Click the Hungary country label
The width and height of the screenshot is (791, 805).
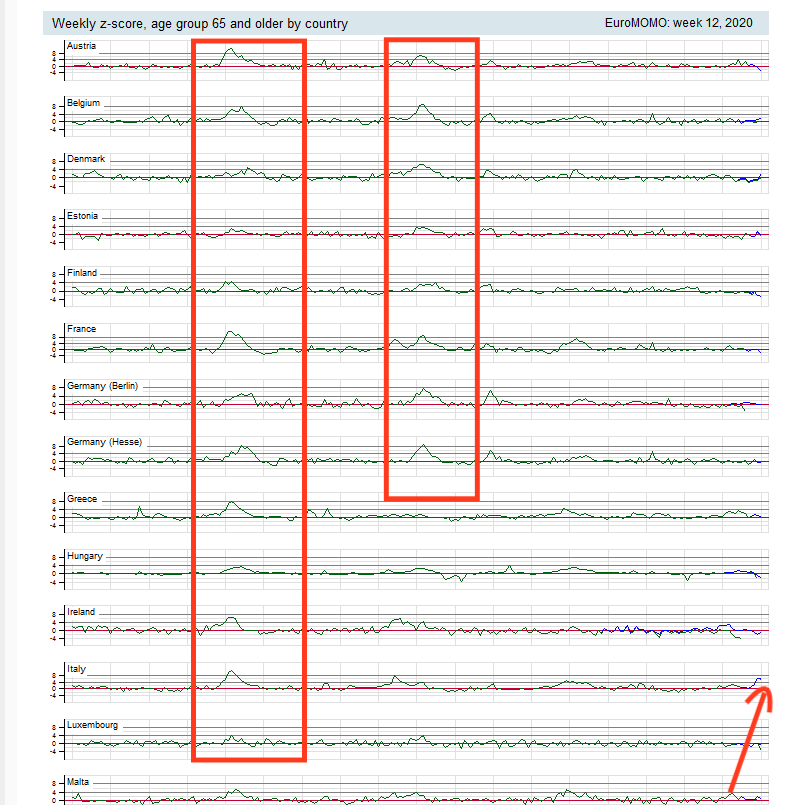(x=85, y=555)
